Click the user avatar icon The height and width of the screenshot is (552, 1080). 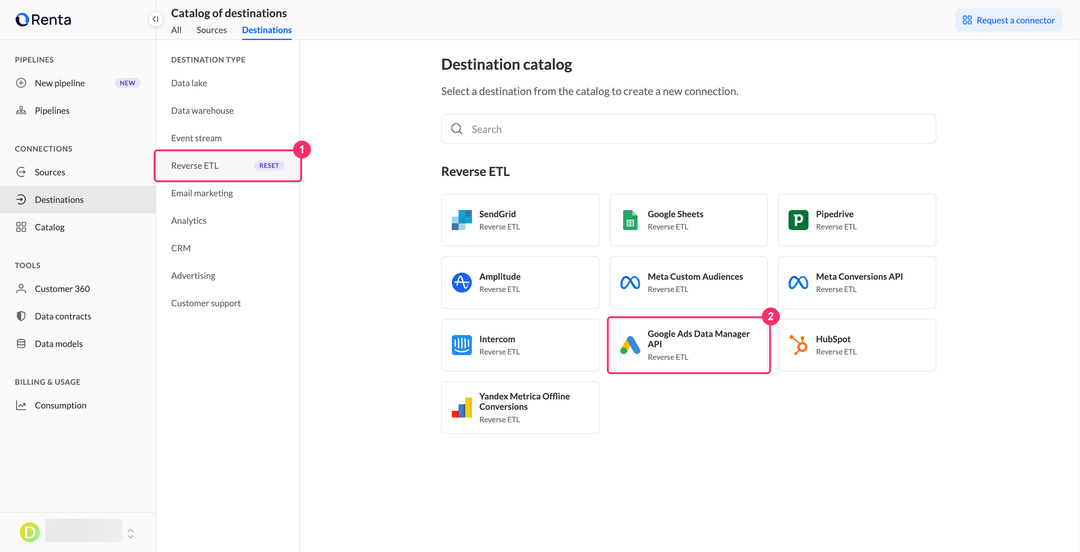[x=30, y=532]
